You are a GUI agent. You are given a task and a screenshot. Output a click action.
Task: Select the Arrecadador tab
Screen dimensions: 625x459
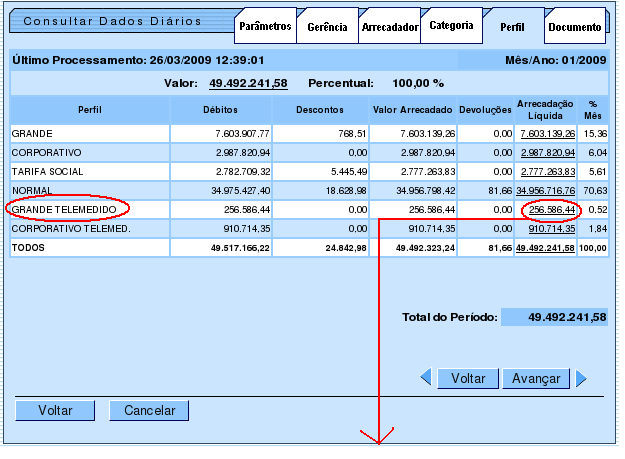388,27
